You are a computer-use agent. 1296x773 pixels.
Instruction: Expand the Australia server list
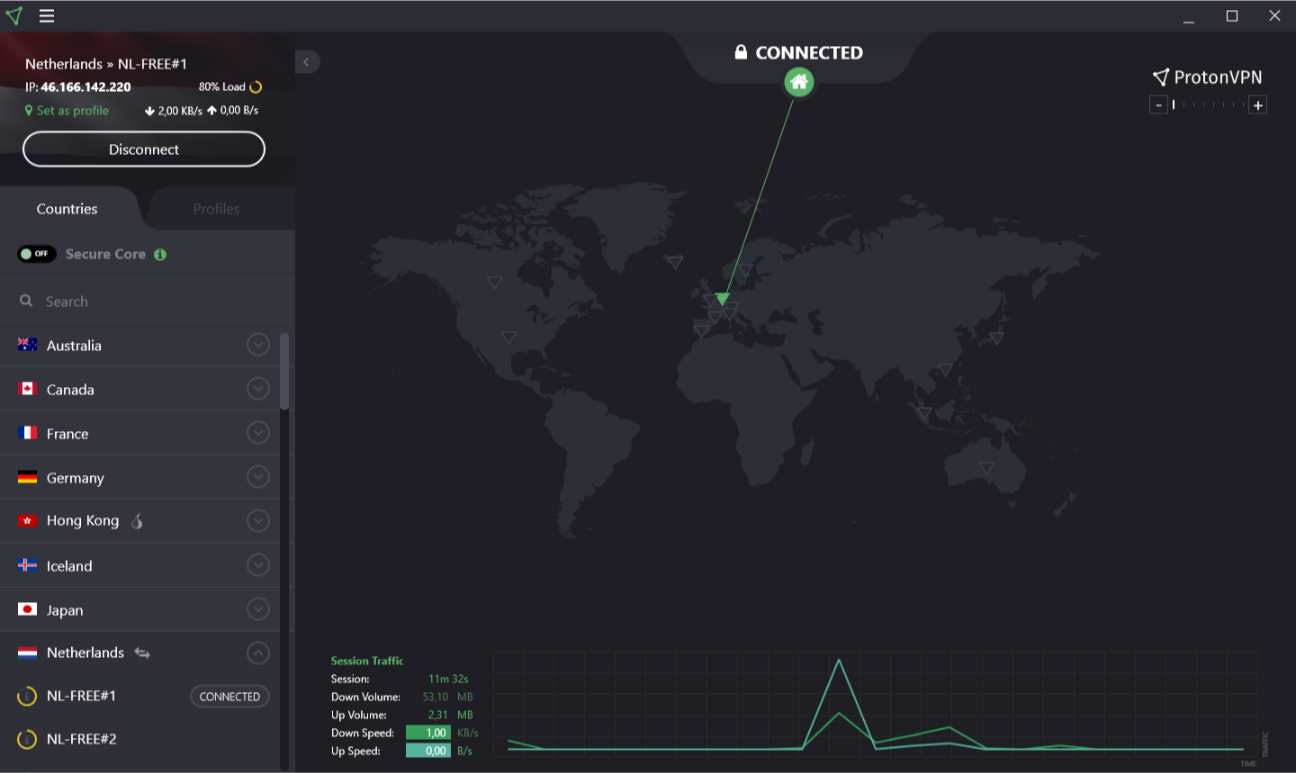pos(258,345)
